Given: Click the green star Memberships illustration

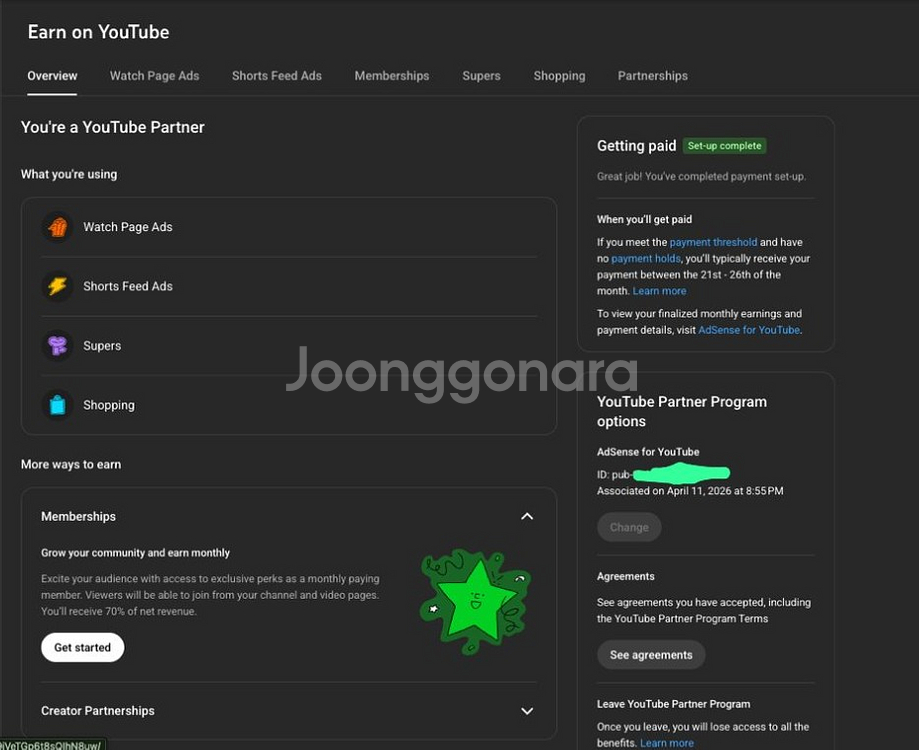Looking at the screenshot, I should [x=475, y=601].
